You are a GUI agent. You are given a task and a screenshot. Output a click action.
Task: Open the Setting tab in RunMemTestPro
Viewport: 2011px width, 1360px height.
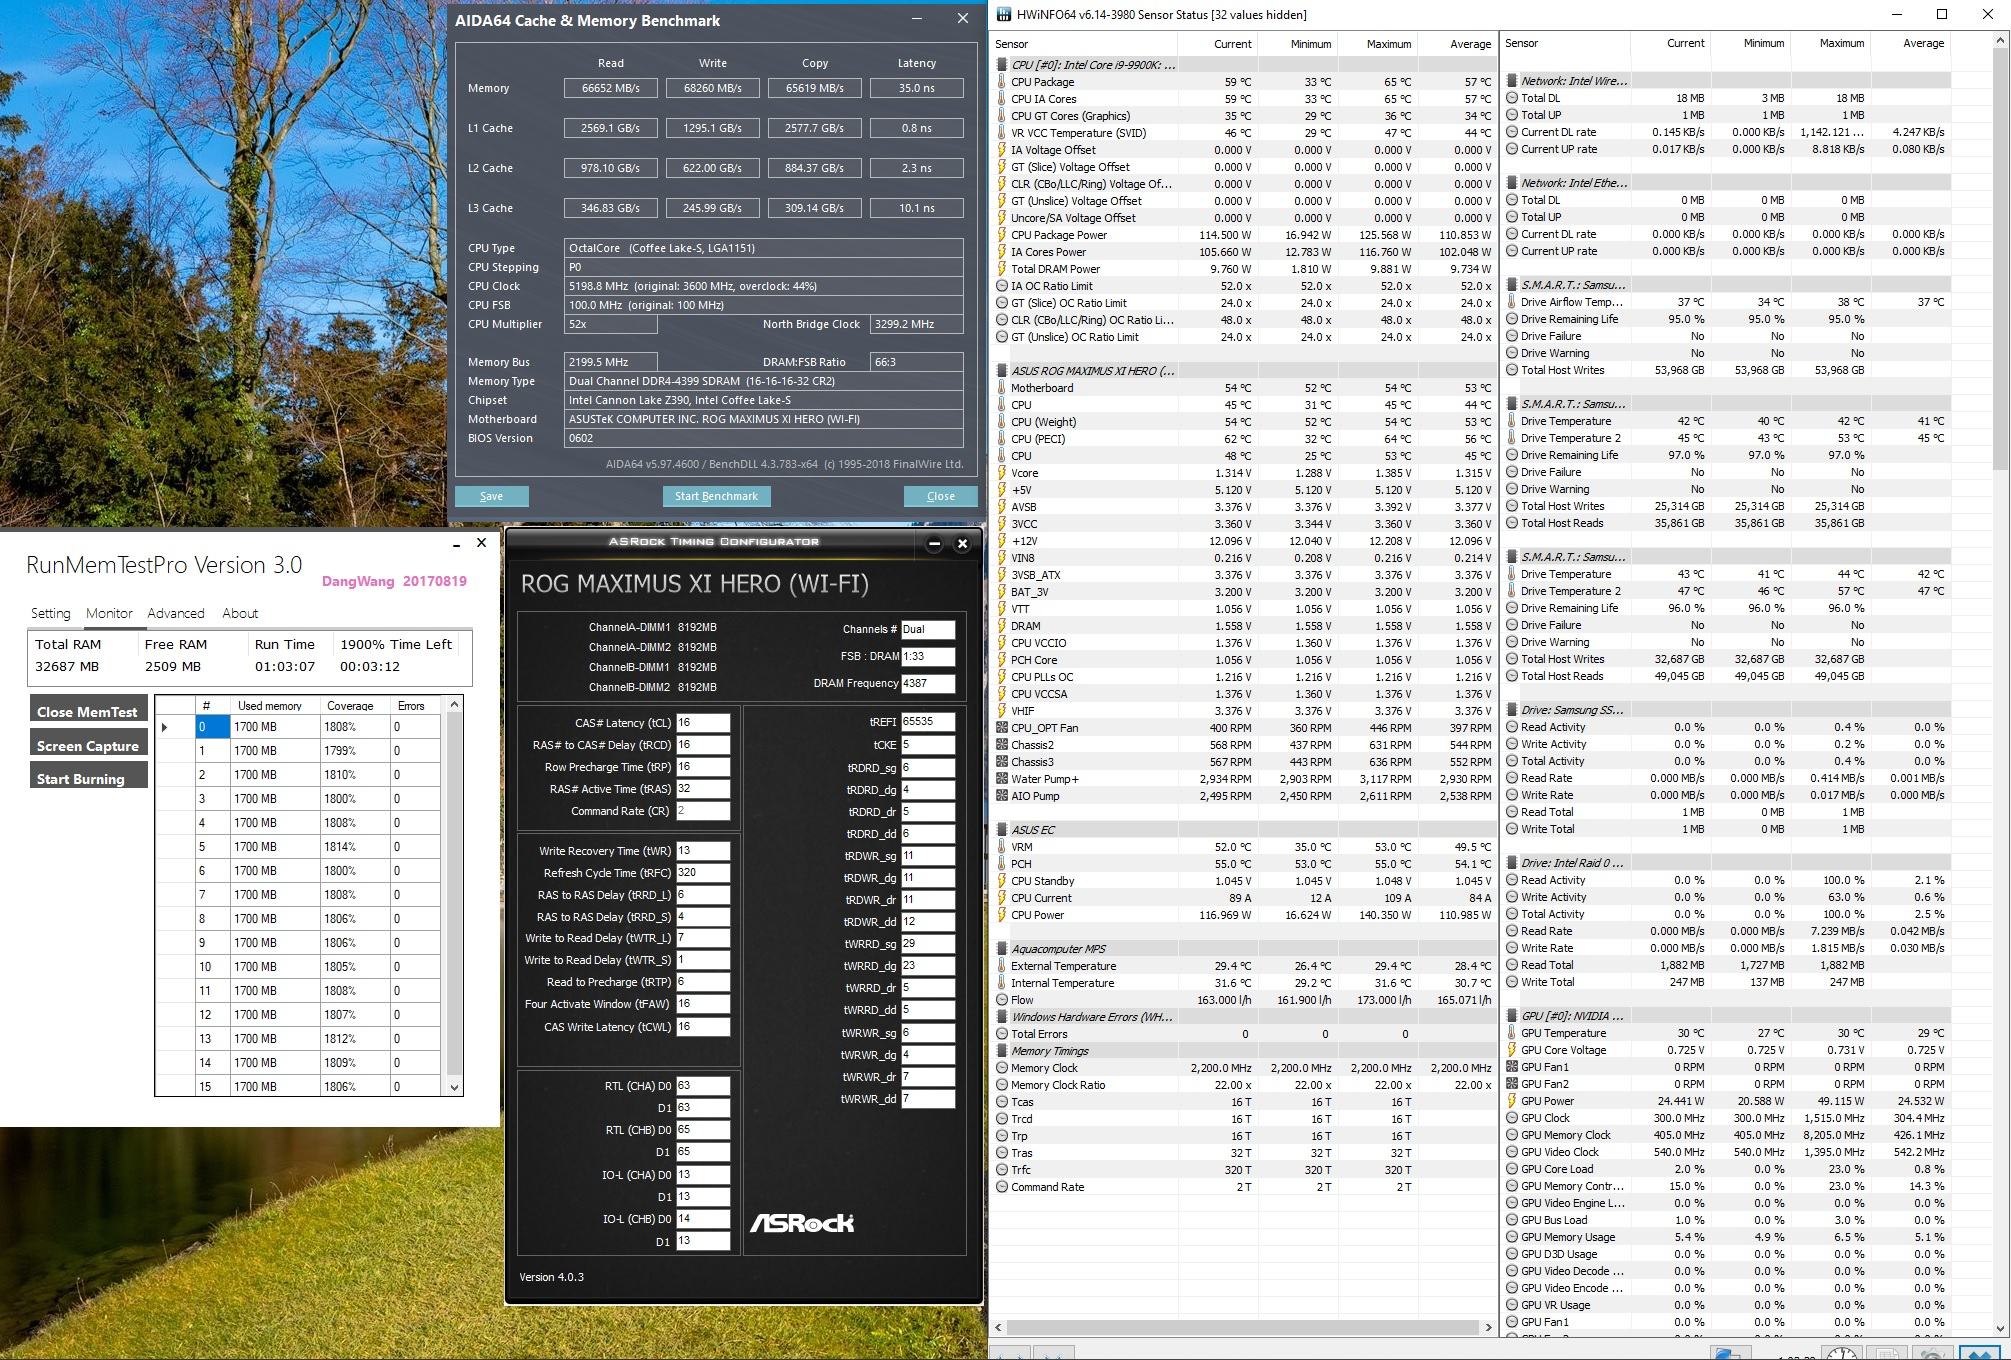(50, 613)
